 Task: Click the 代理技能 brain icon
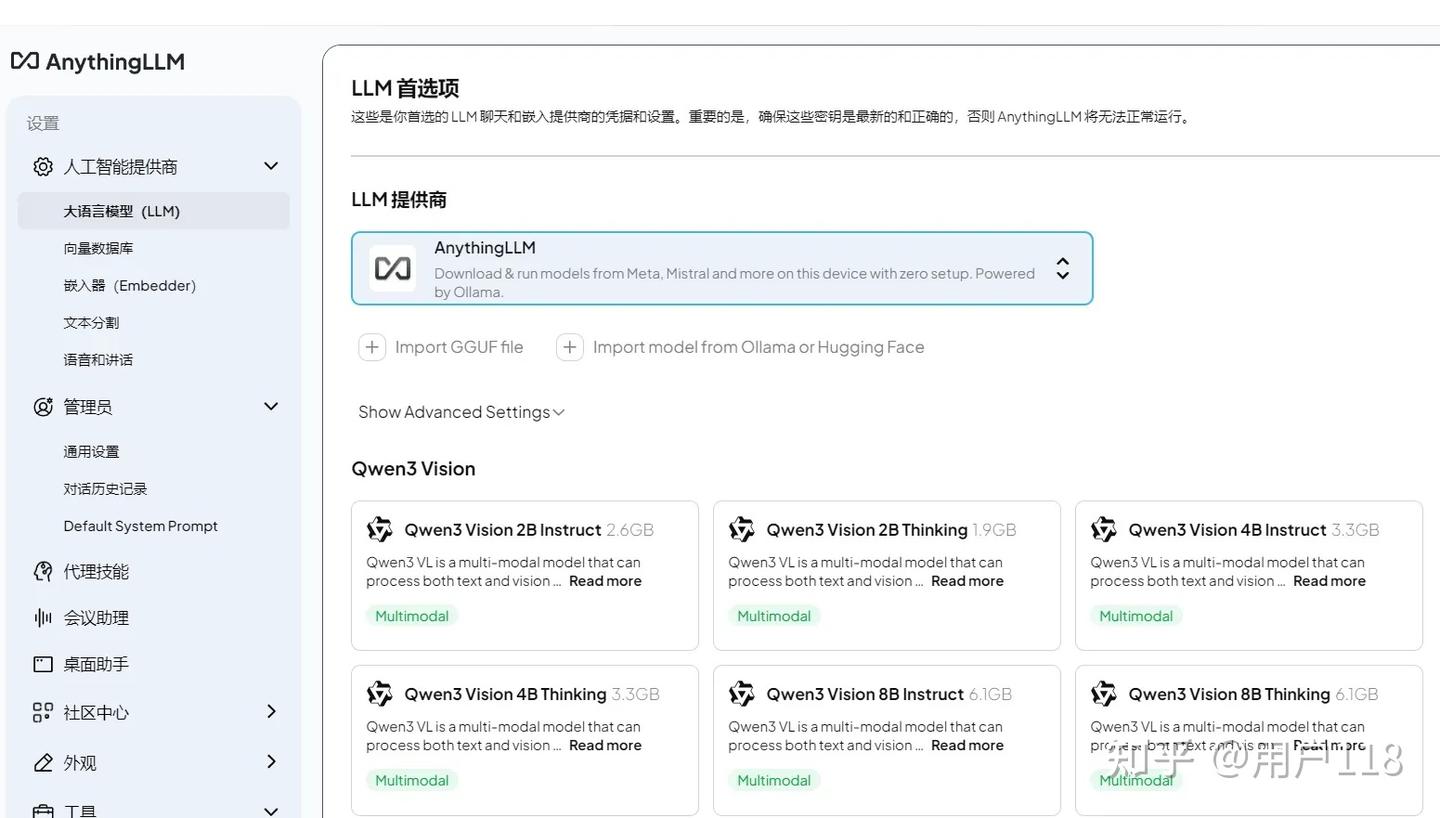43,571
